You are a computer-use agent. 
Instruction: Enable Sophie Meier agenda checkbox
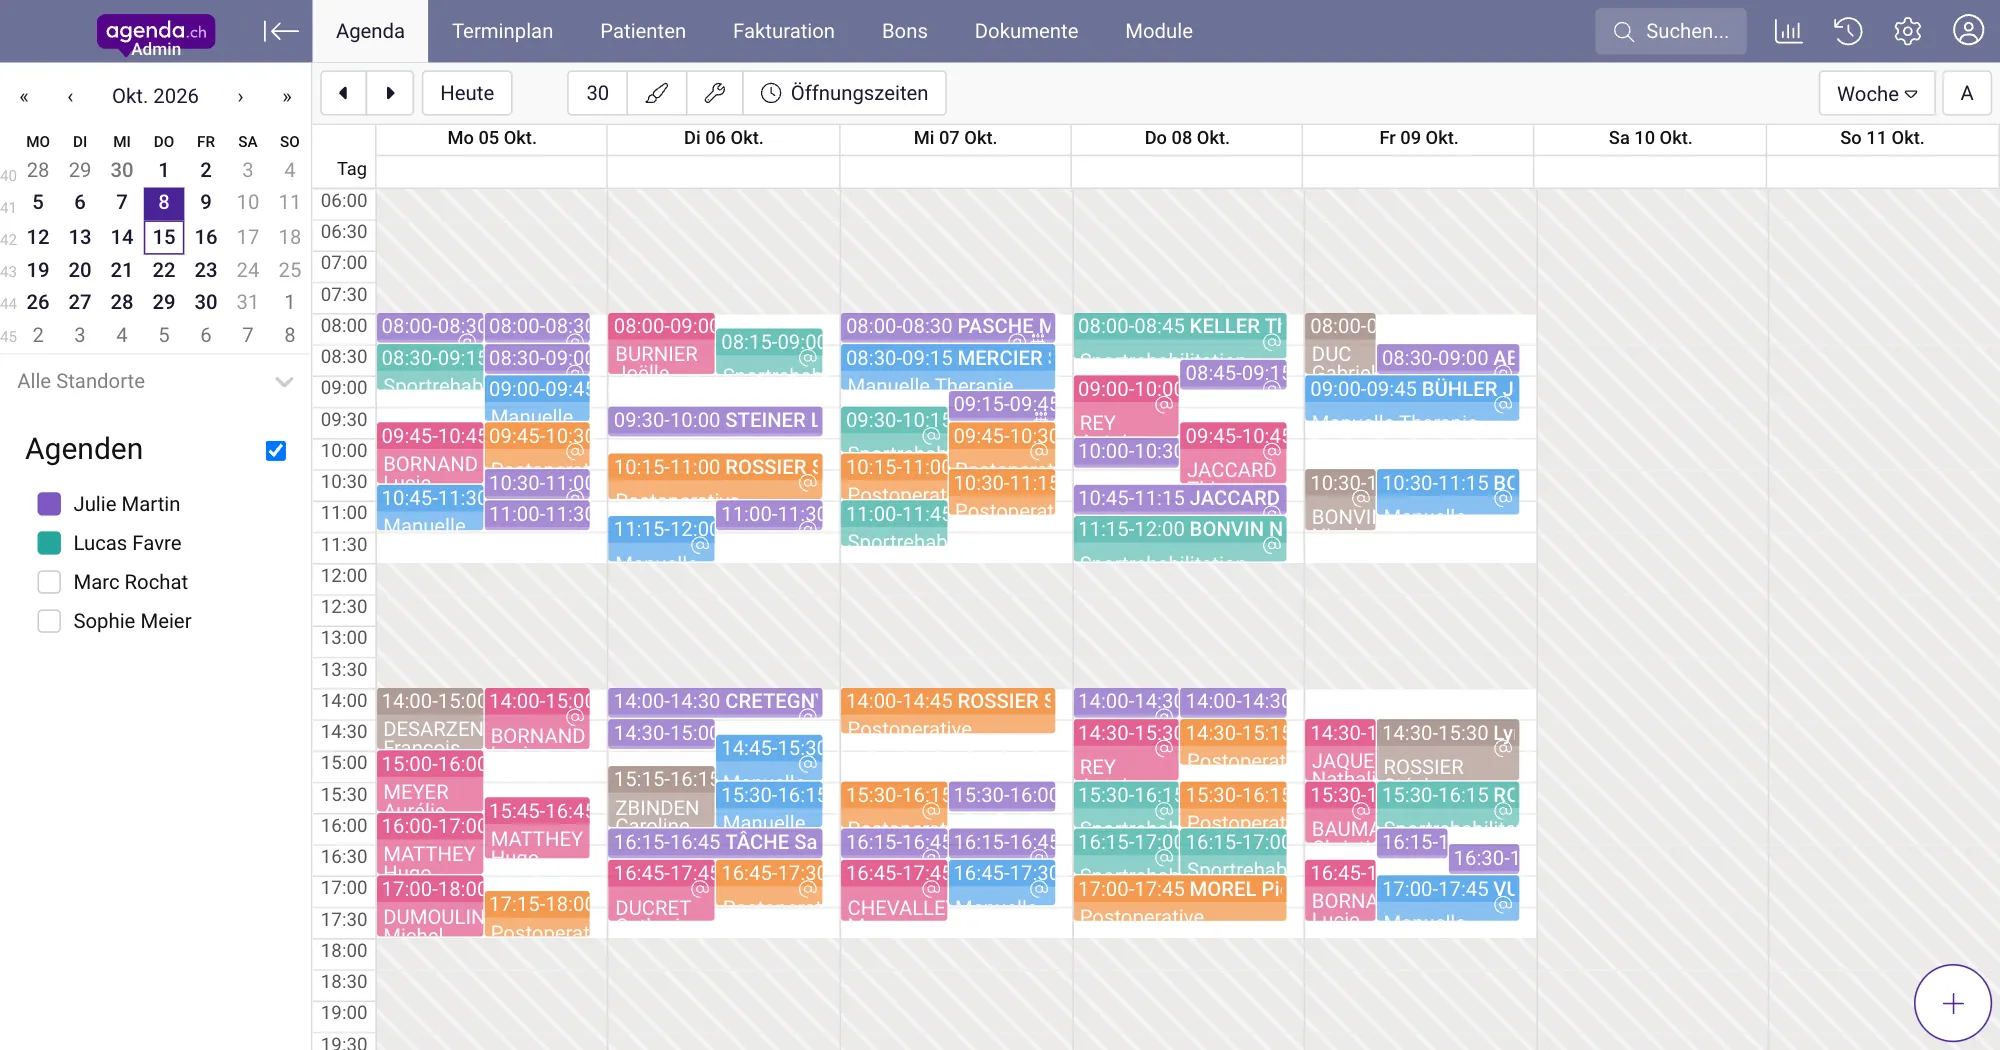pyautogui.click(x=49, y=621)
